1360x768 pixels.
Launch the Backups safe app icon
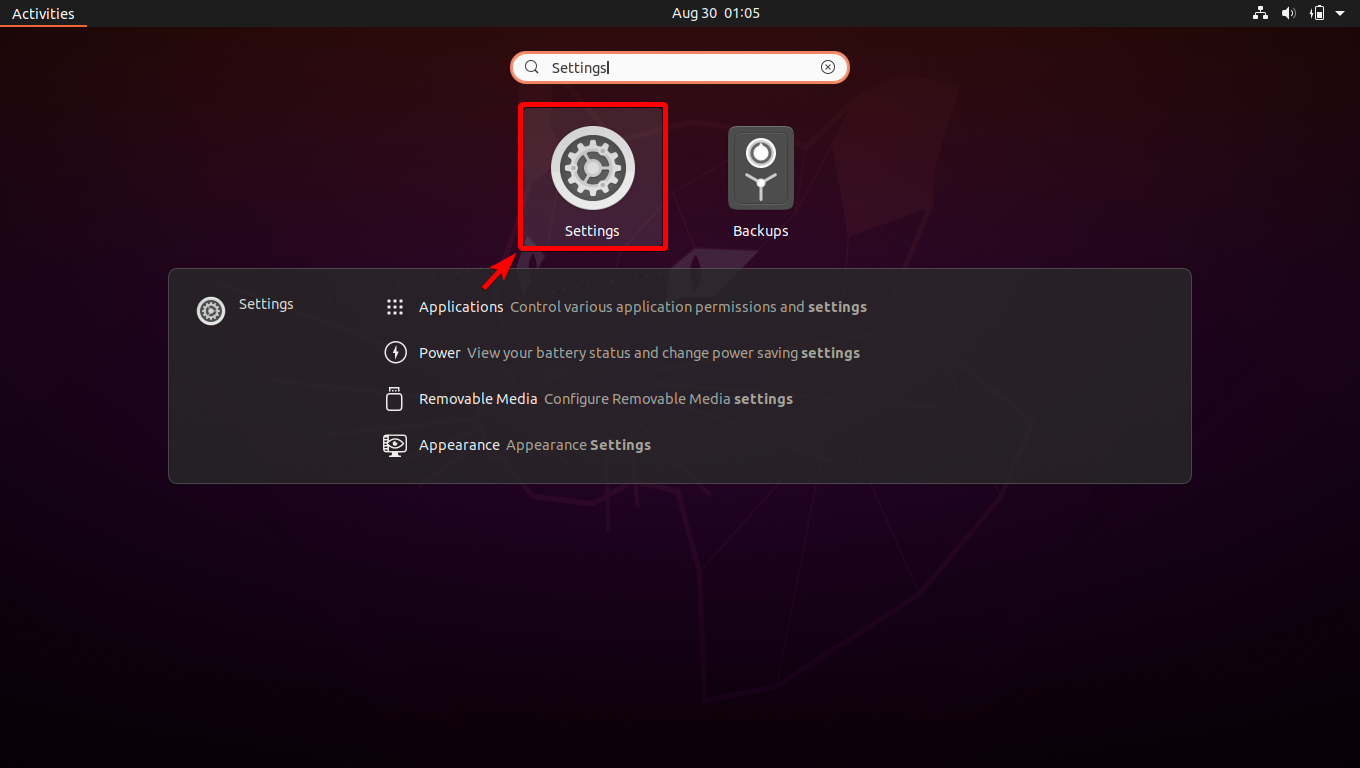tap(760, 168)
